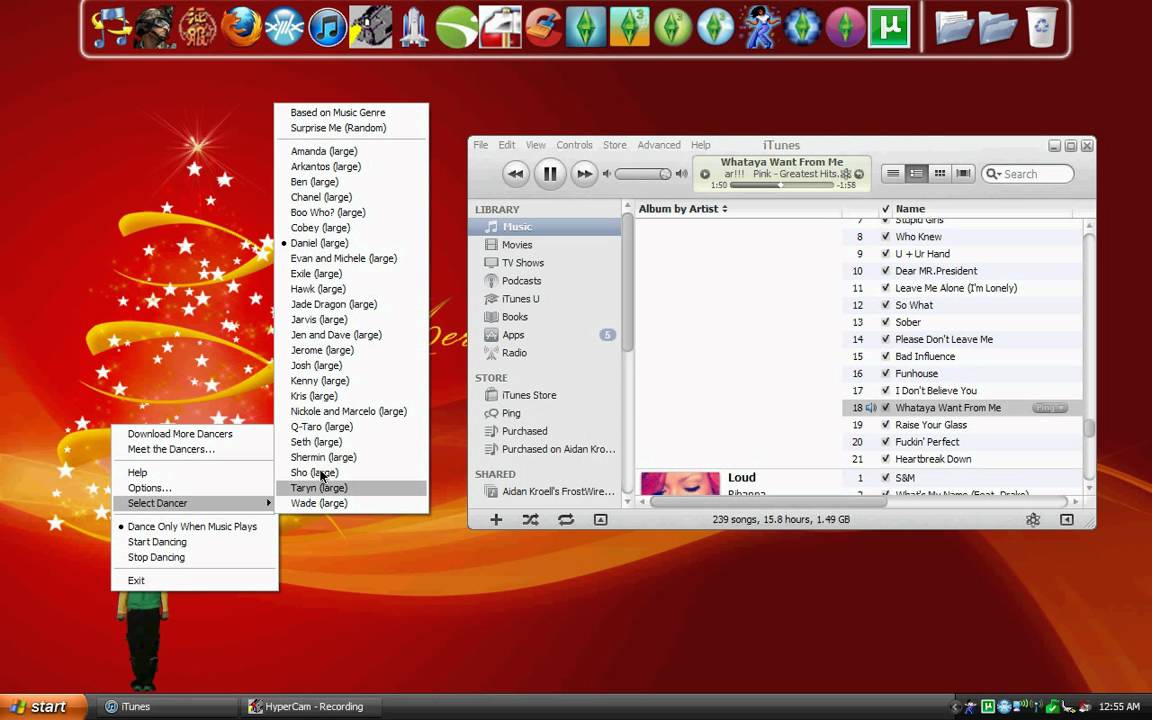Select Based on Music Genre option
Image resolution: width=1152 pixels, height=720 pixels.
(351, 112)
